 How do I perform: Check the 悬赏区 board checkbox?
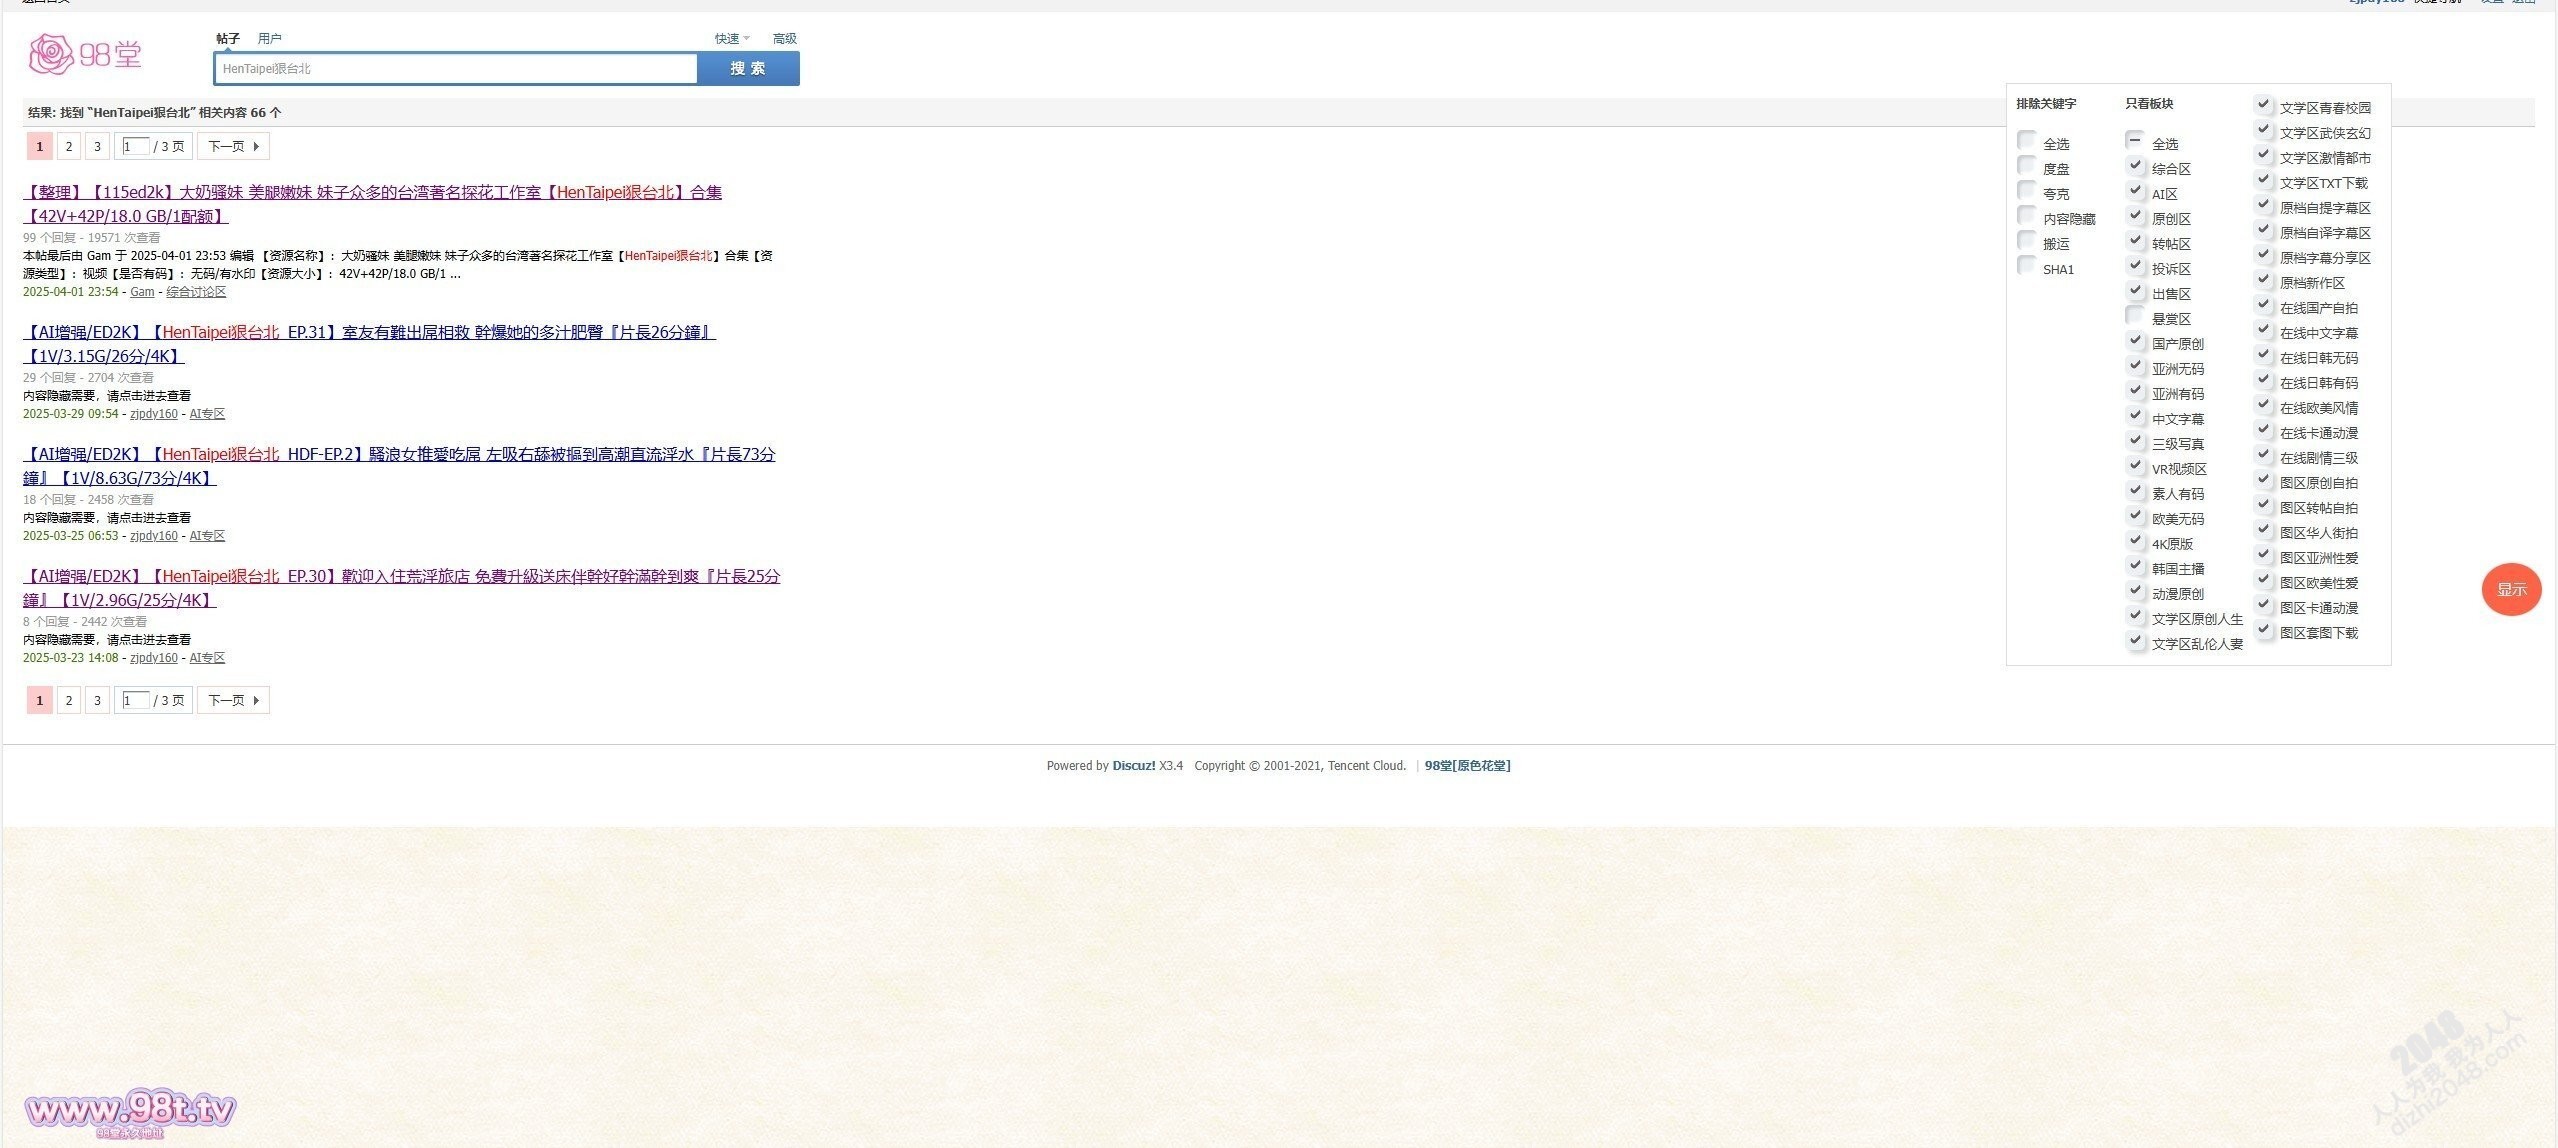[2135, 315]
